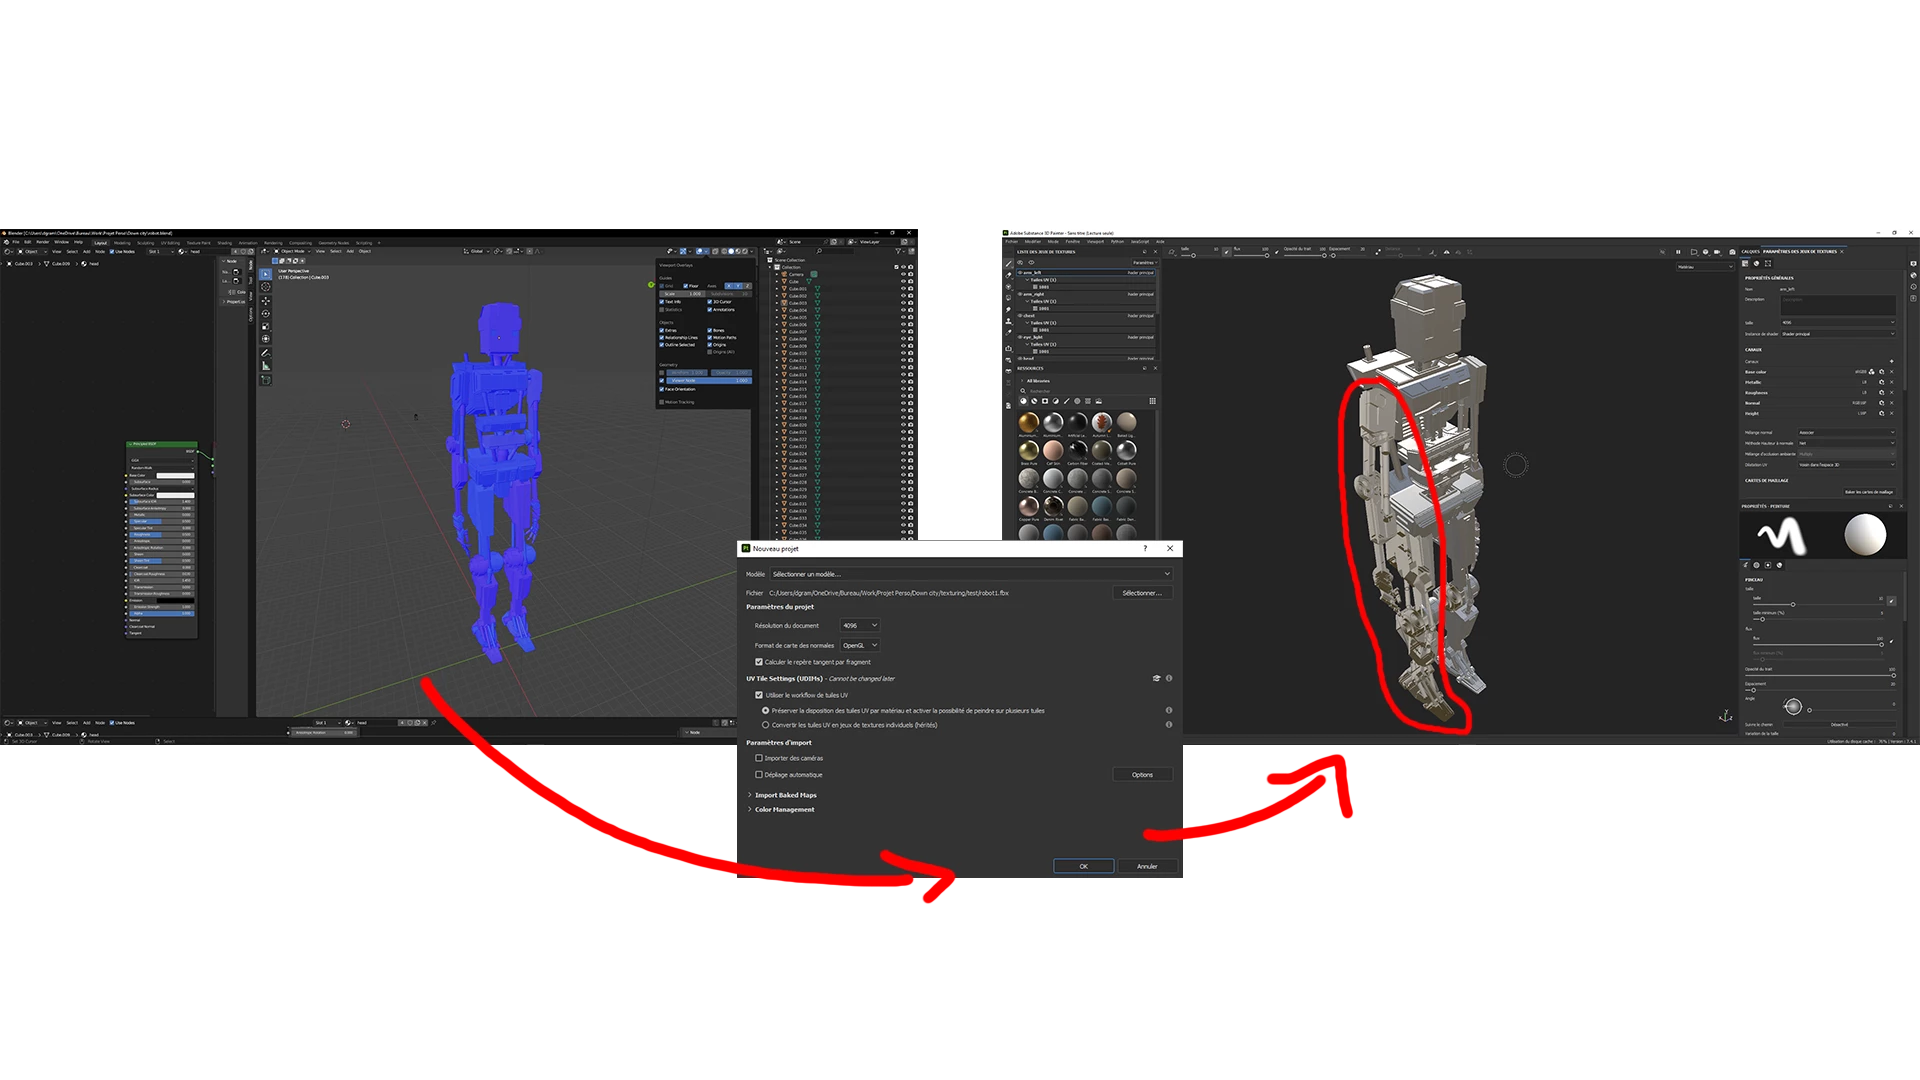Click the UDIM tutorial graduation-cap icon
Screen dimensions: 1920x1080
[1156, 678]
